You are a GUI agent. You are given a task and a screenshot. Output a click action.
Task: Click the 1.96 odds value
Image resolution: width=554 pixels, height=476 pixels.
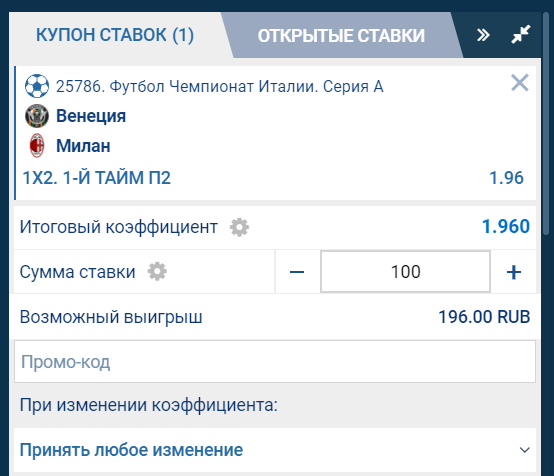point(506,178)
